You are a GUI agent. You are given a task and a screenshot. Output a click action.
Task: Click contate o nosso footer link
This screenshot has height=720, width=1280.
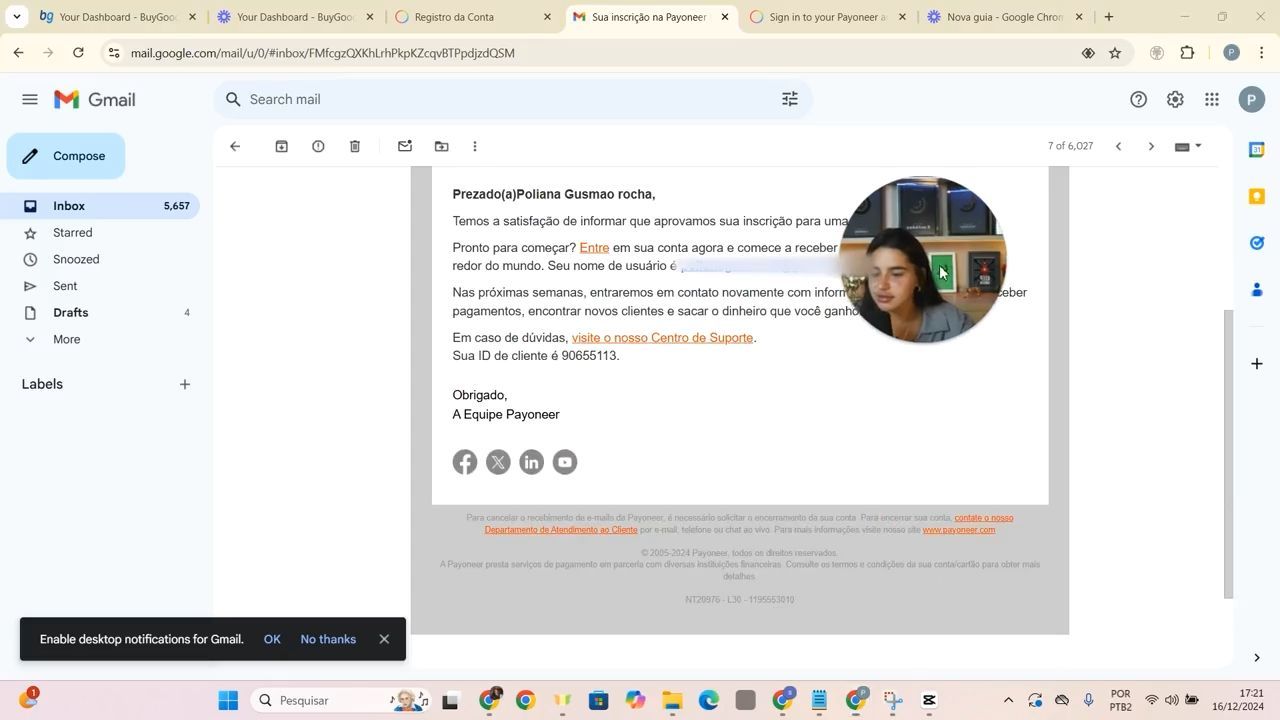pyautogui.click(x=984, y=518)
